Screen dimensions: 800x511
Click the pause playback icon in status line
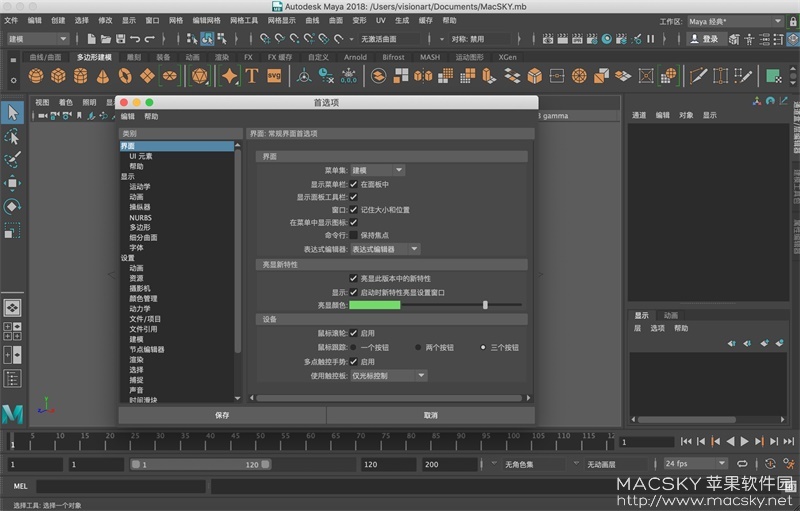click(651, 39)
